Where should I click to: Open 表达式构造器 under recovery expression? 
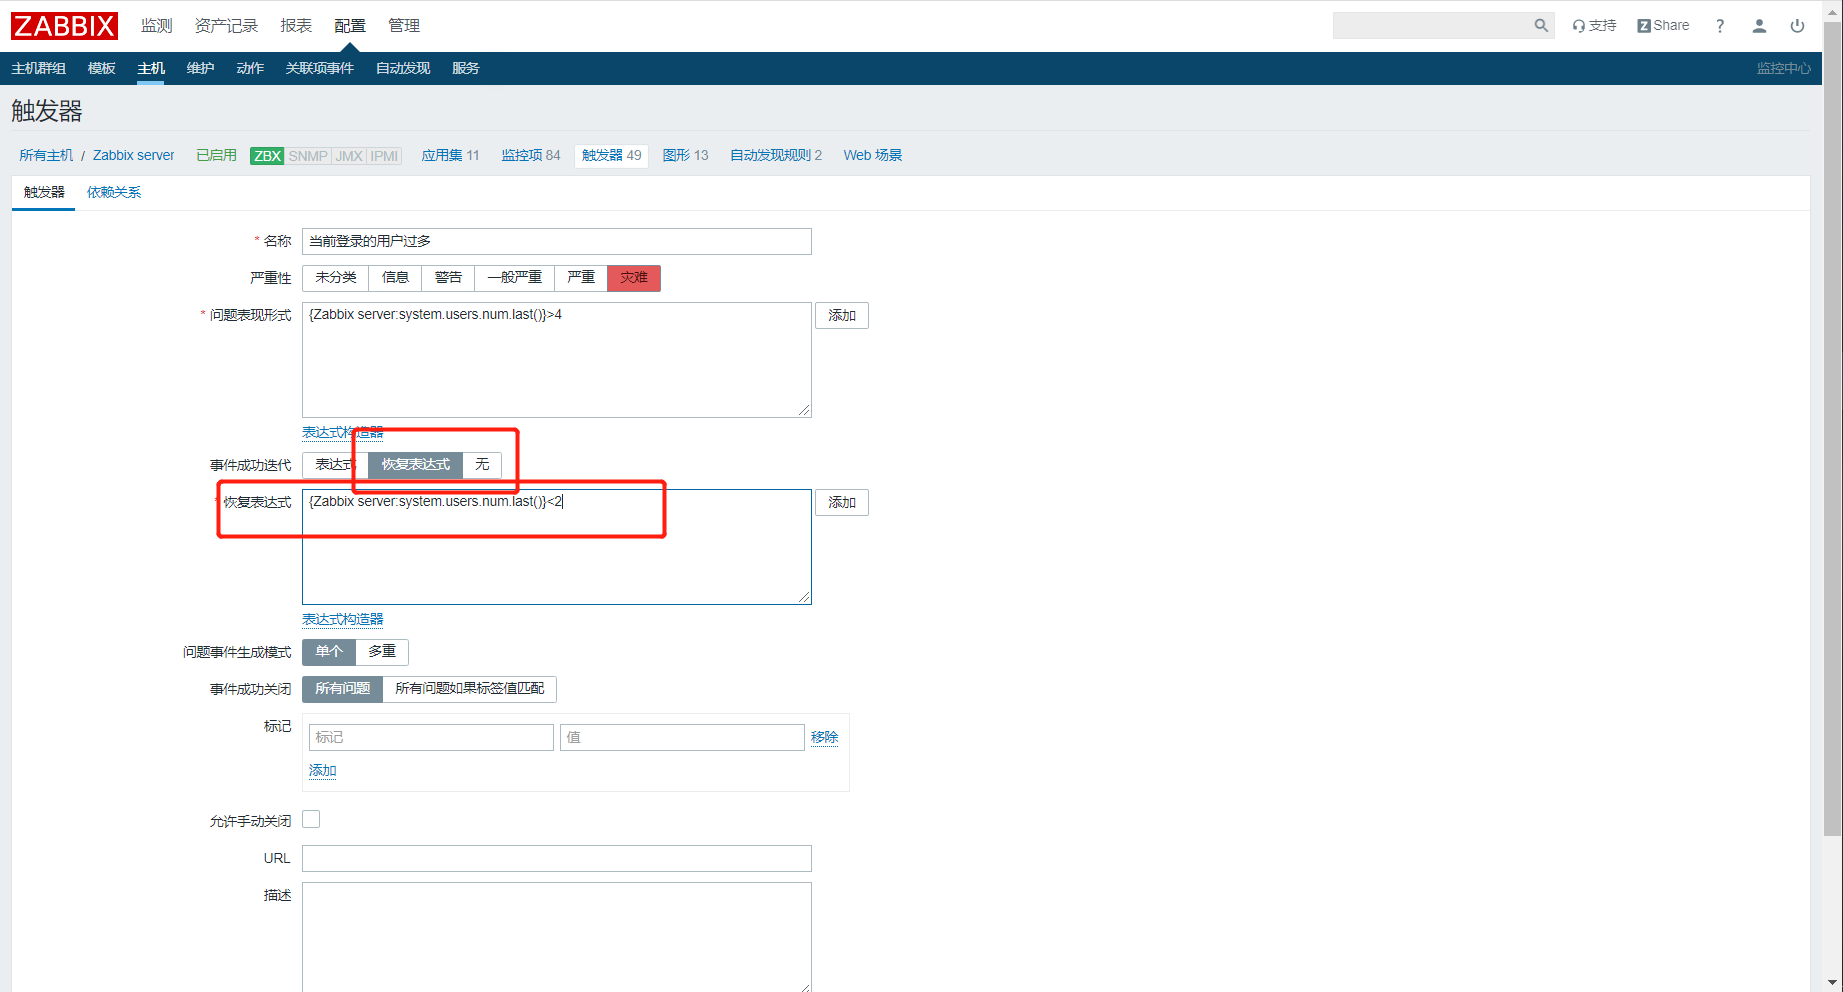(x=343, y=619)
